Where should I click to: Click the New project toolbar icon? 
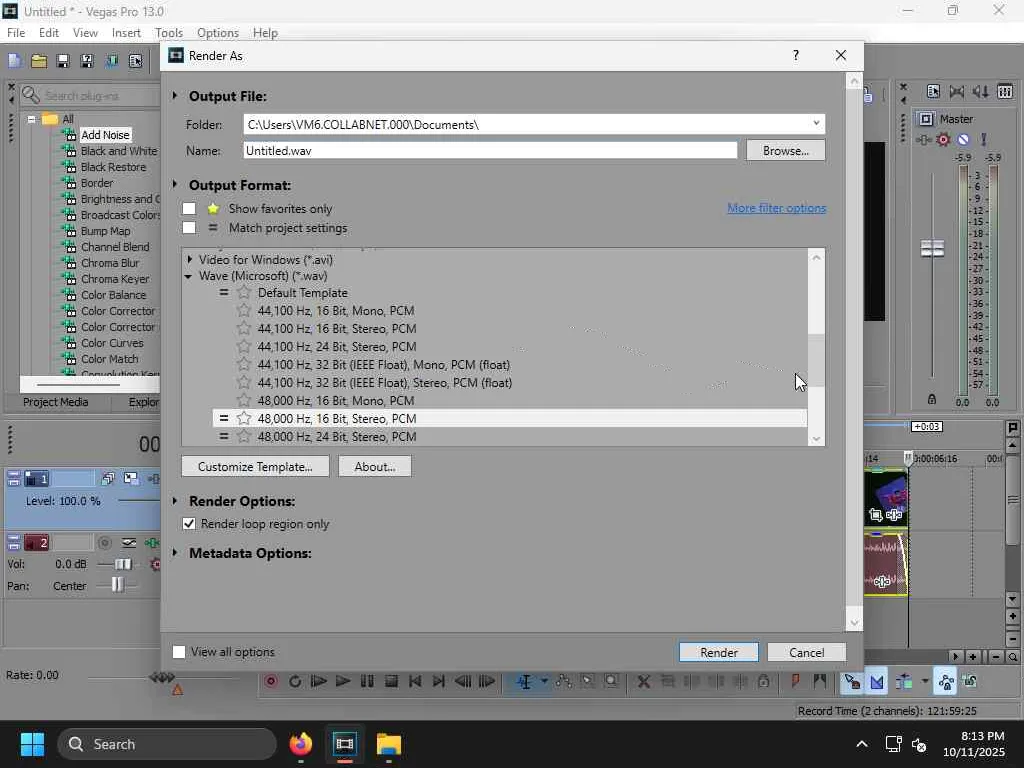coord(15,61)
